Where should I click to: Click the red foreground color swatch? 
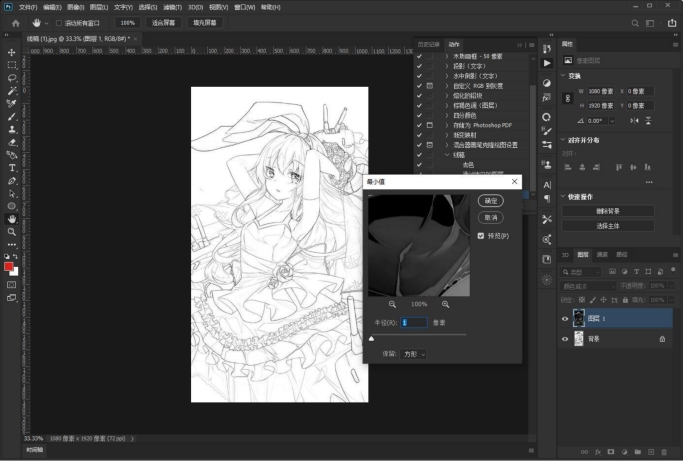click(x=8, y=267)
